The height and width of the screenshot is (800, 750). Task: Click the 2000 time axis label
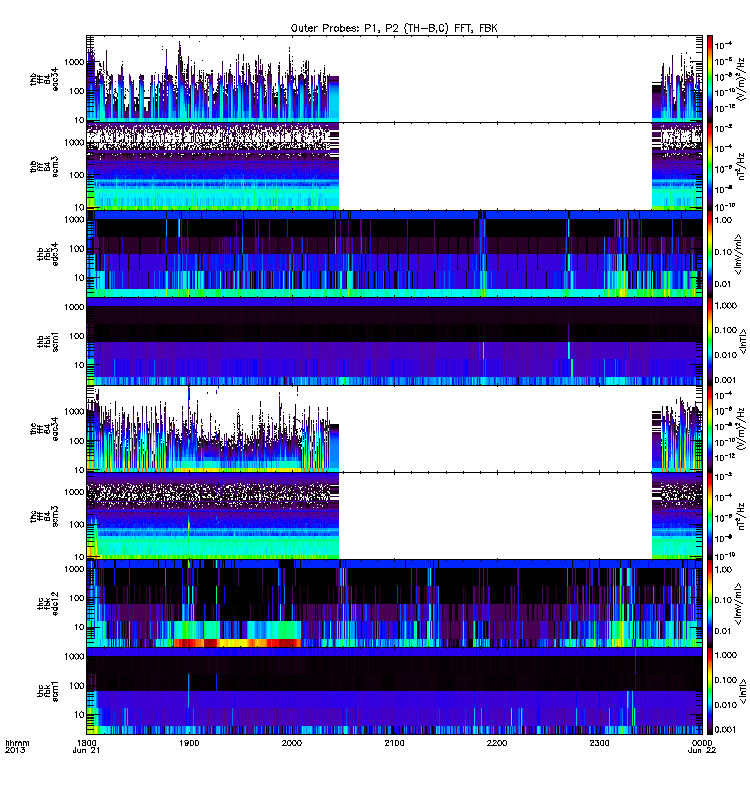291,743
